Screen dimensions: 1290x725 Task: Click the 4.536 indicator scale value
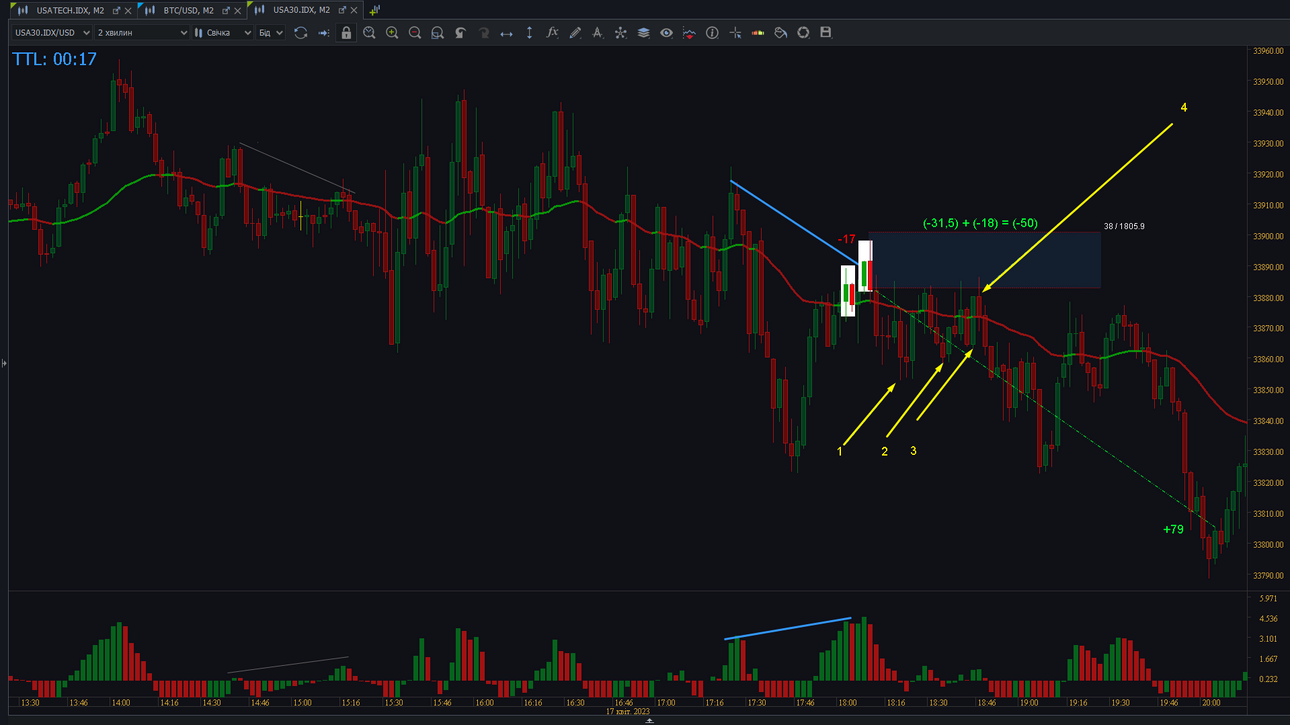point(1267,619)
